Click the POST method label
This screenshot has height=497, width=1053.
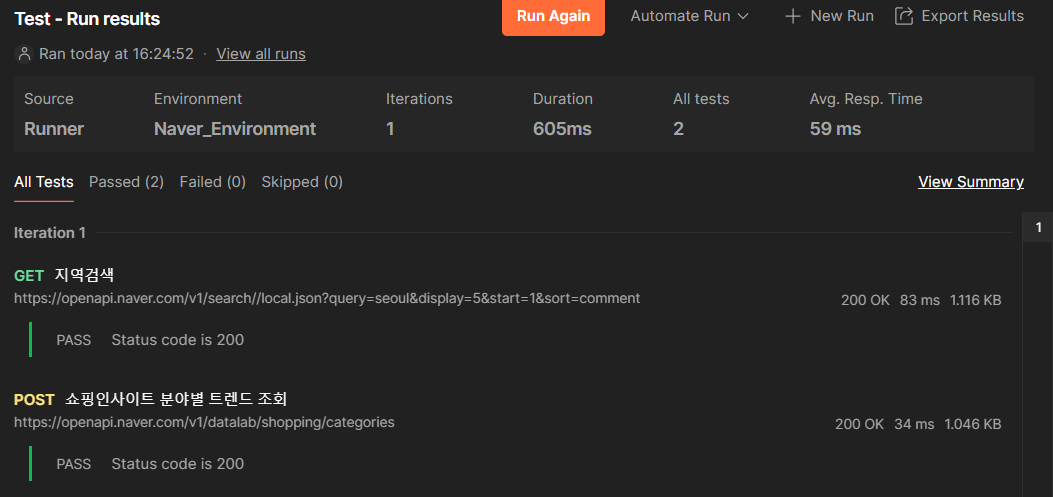pyautogui.click(x=34, y=400)
